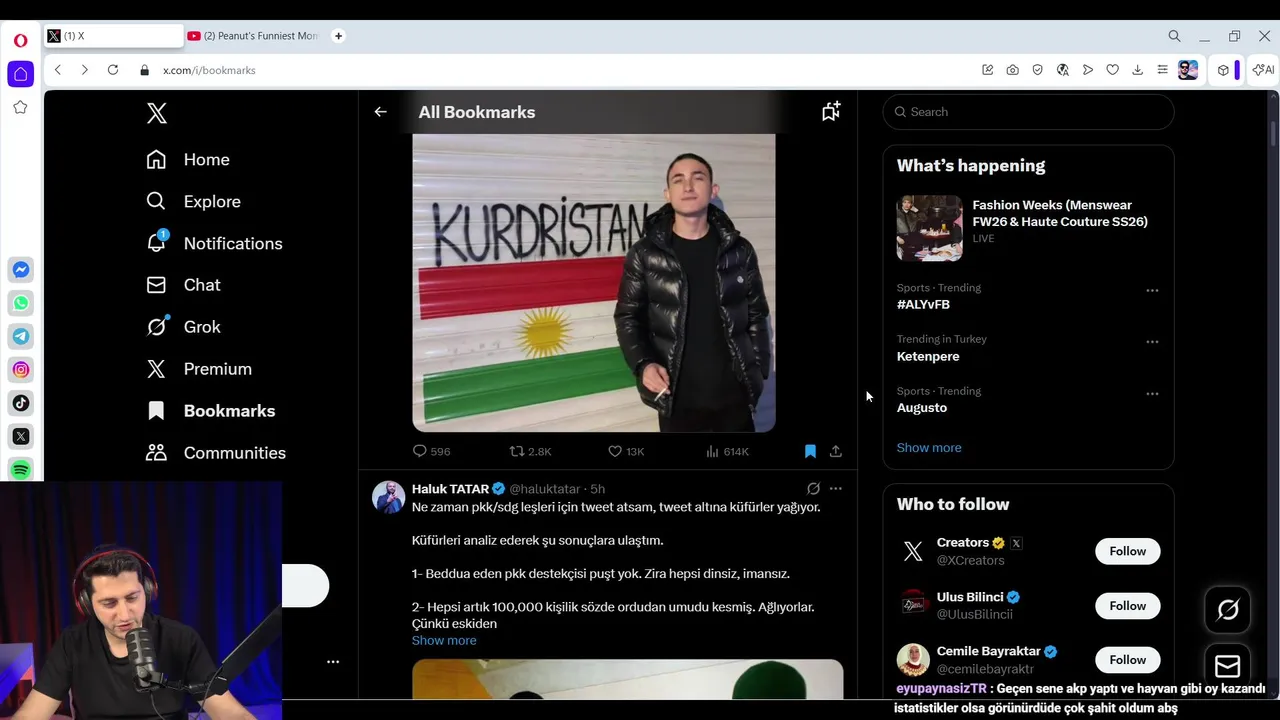Open account menu dots in X sidebar

click(x=333, y=662)
